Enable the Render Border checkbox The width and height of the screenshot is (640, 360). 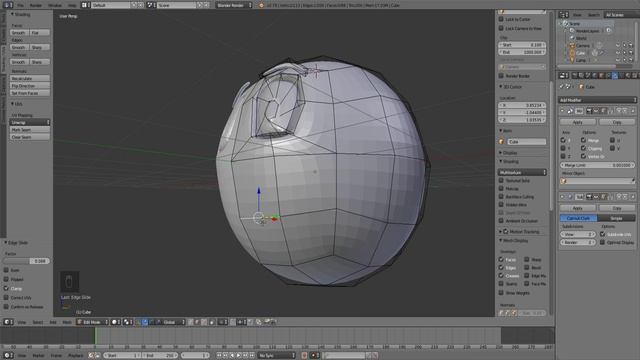point(501,76)
